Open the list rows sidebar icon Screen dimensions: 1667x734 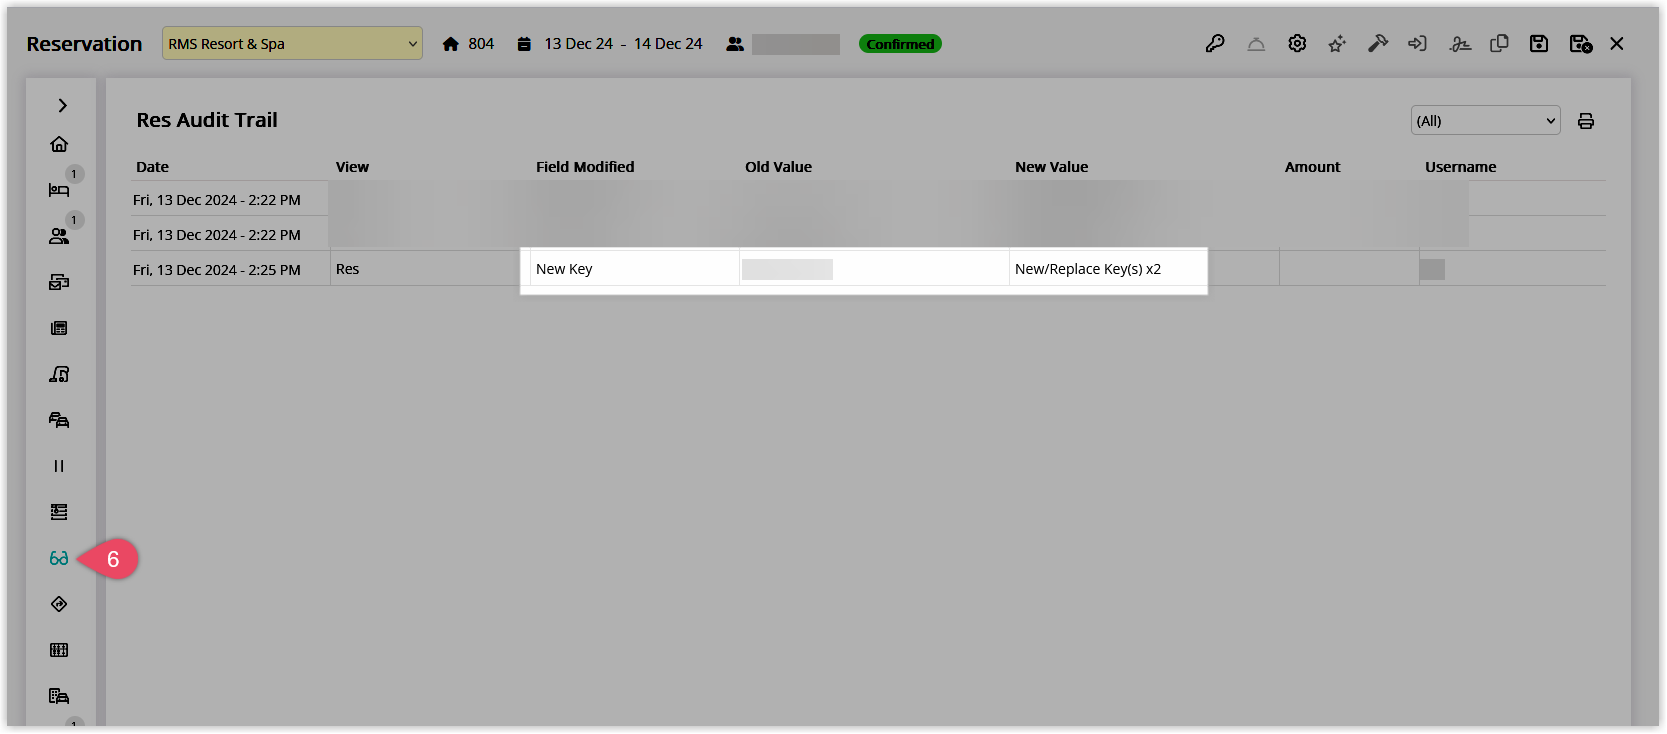click(59, 512)
